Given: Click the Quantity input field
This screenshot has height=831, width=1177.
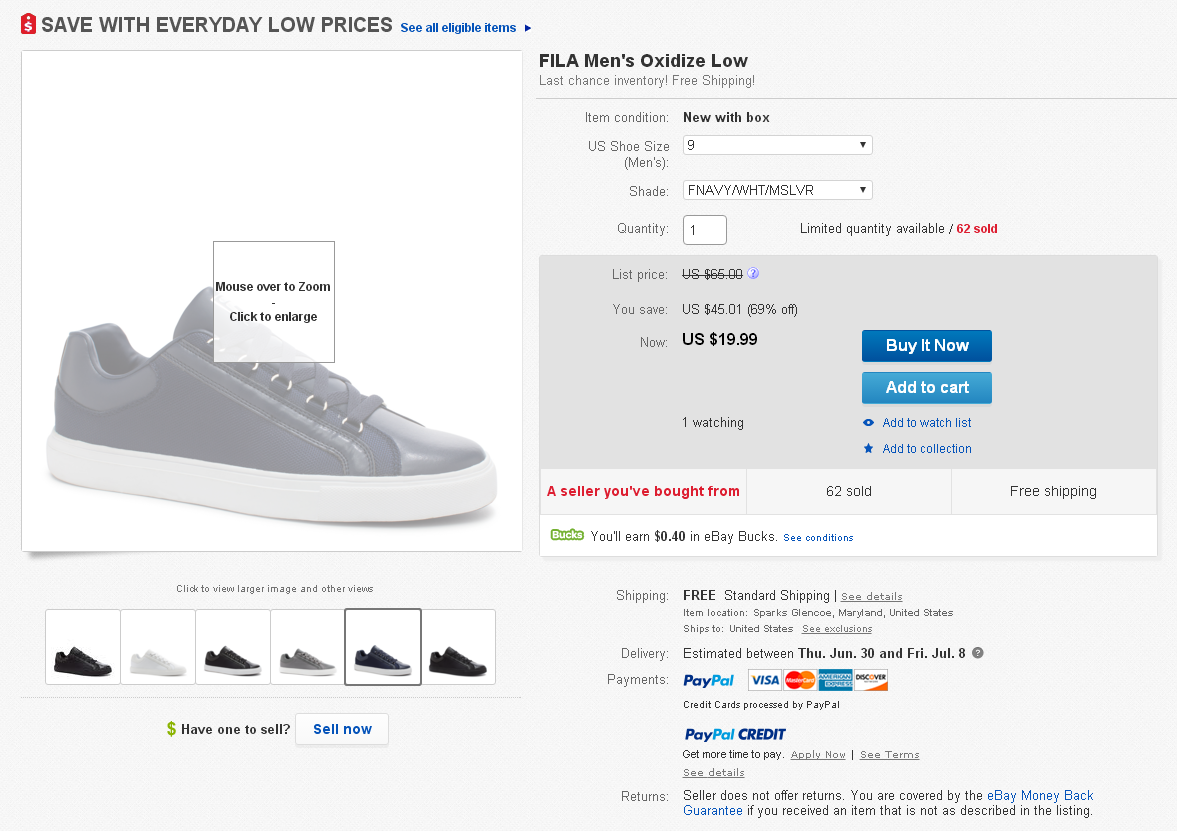Looking at the screenshot, I should [x=704, y=230].
